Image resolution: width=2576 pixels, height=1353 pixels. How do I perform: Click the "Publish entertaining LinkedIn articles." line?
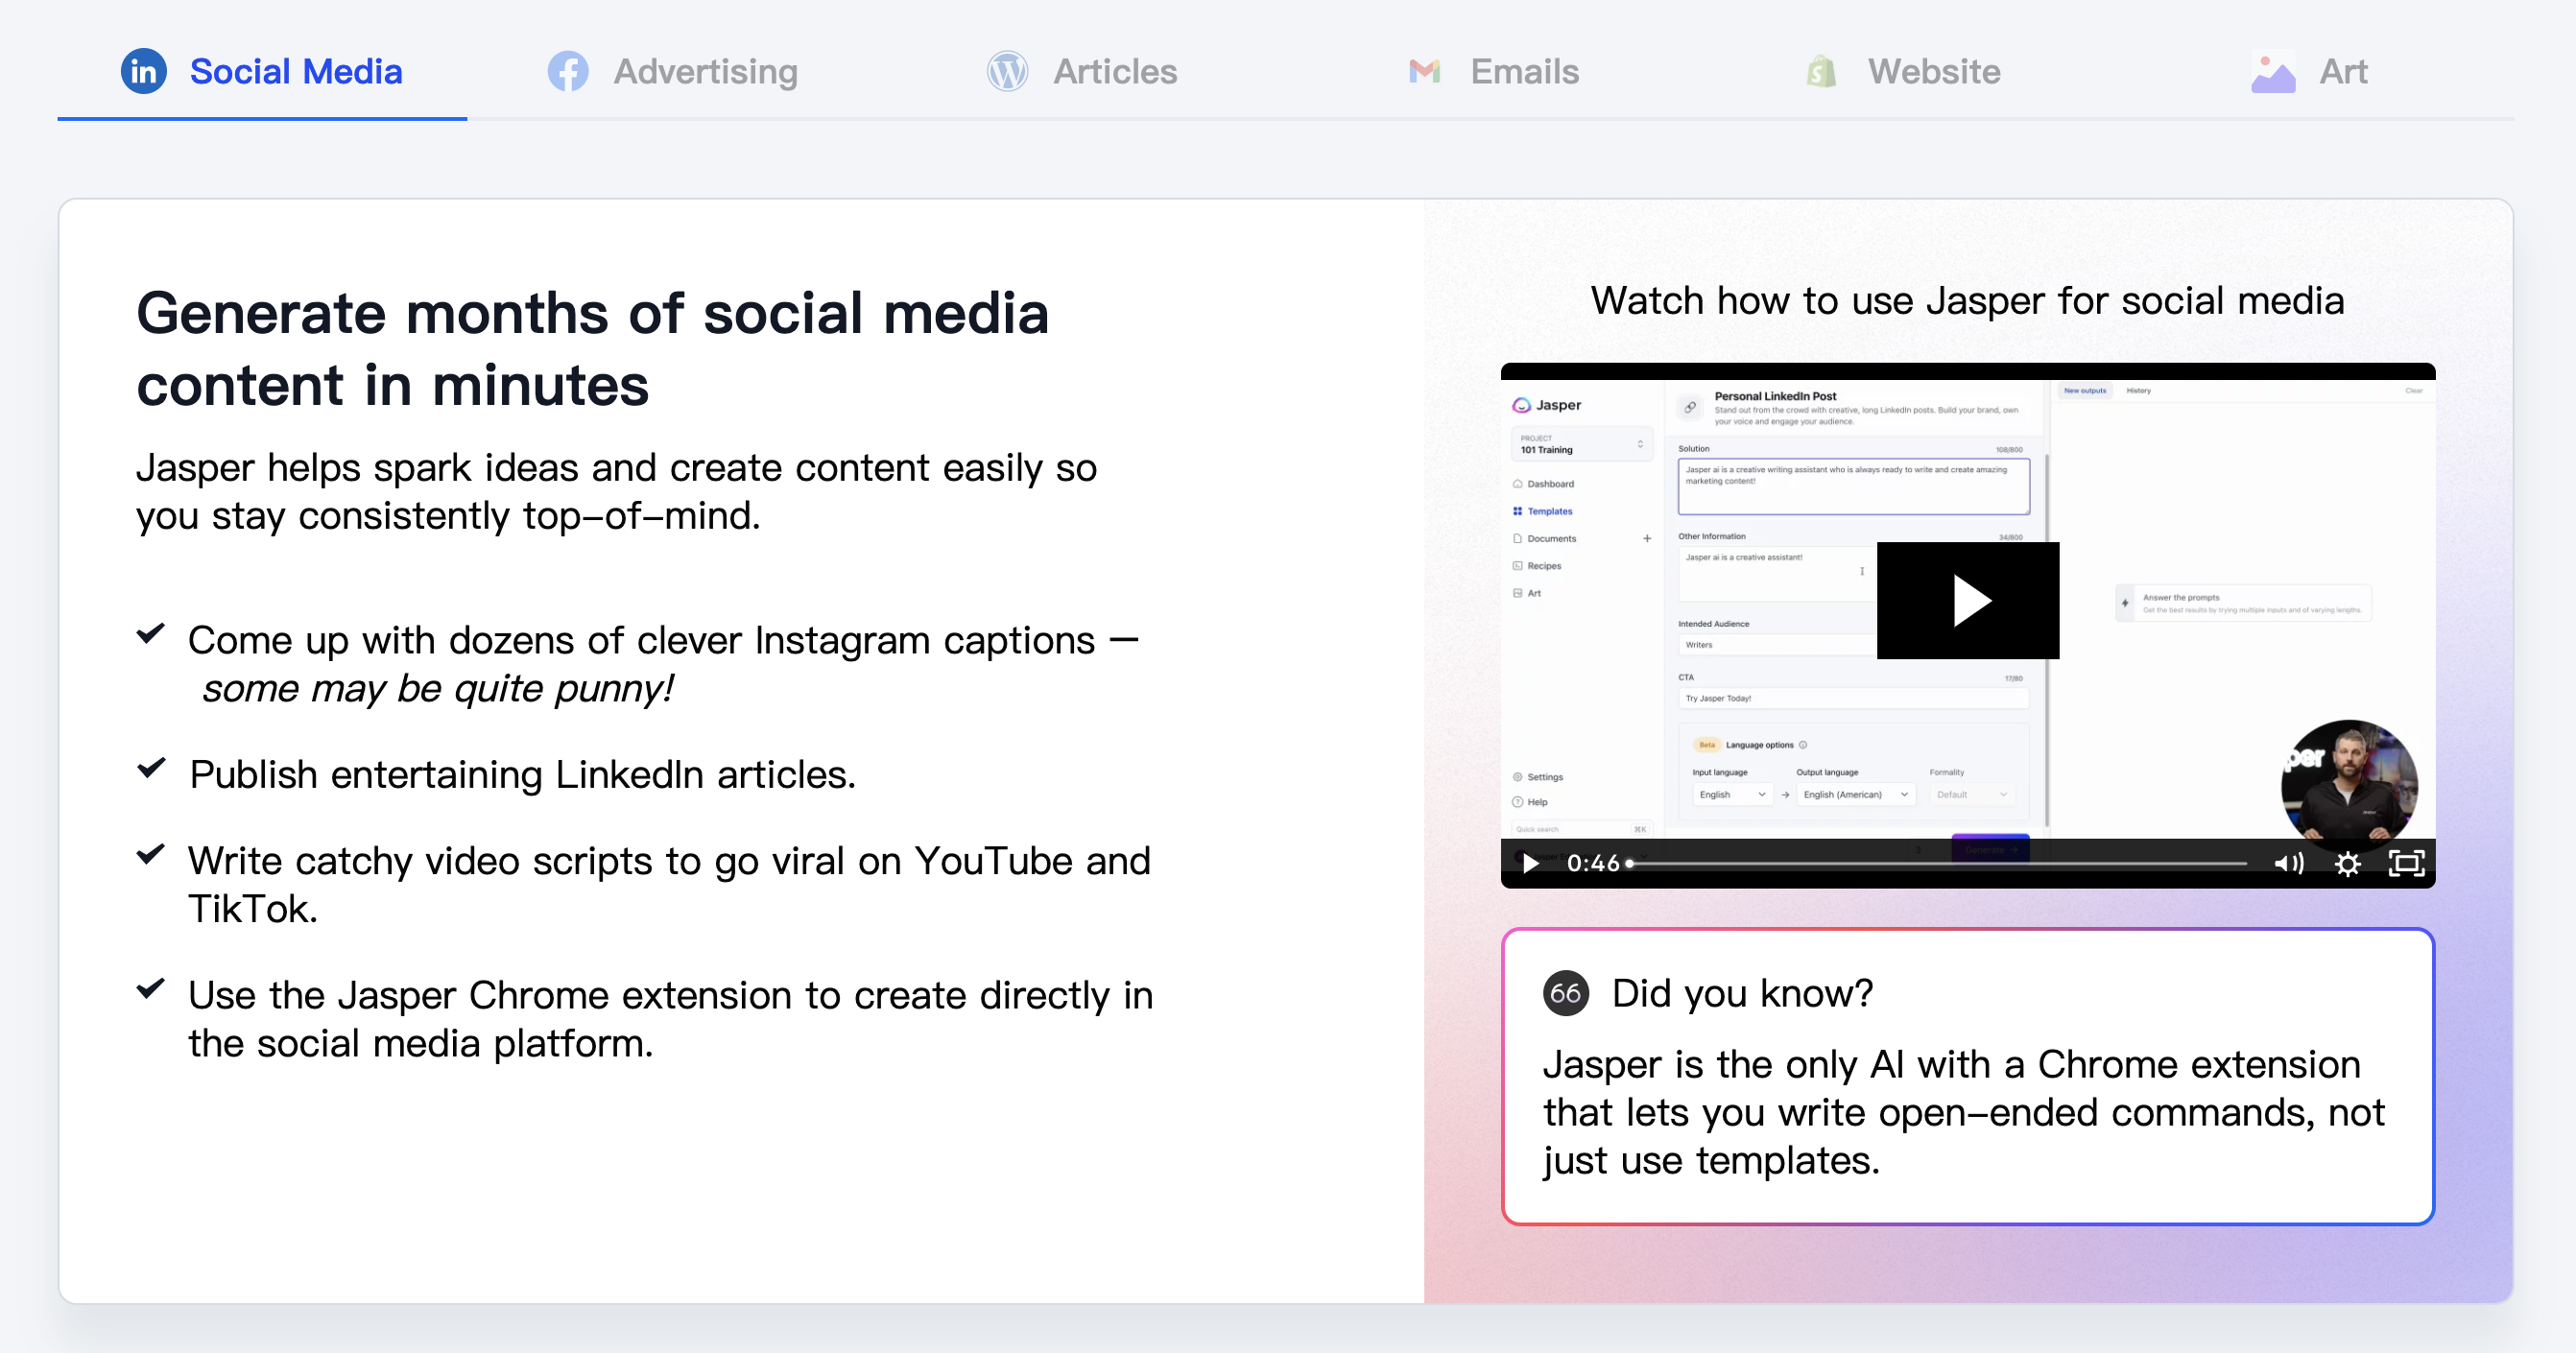523,775
